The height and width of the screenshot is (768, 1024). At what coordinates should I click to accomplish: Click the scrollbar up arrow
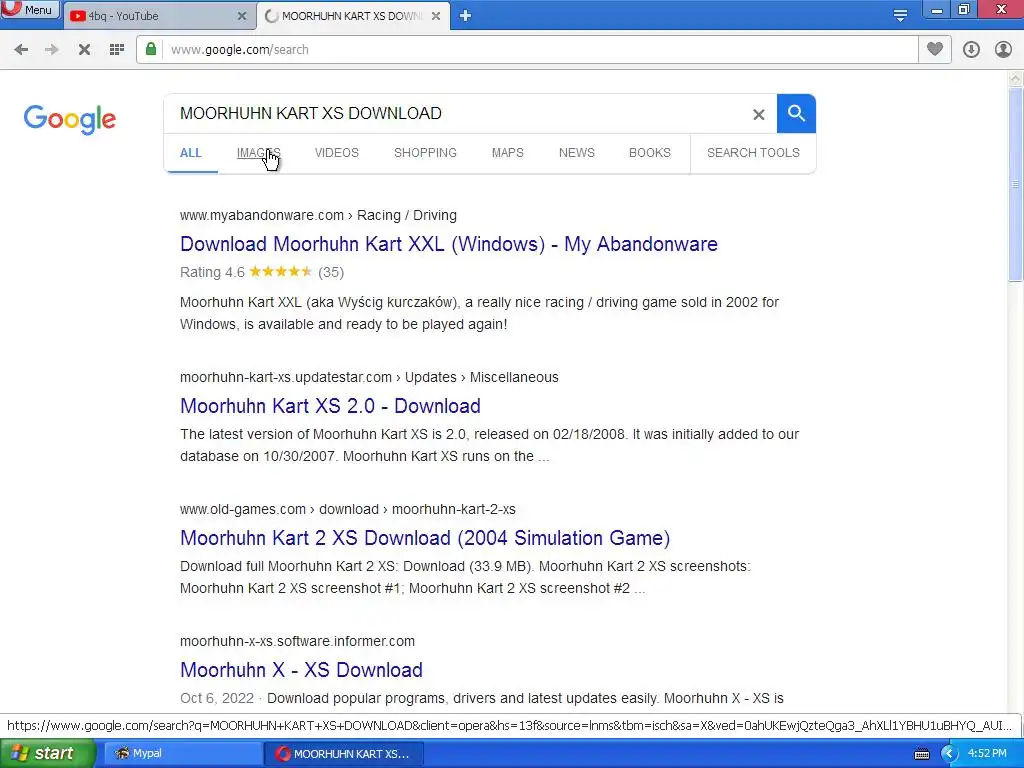pyautogui.click(x=1015, y=79)
